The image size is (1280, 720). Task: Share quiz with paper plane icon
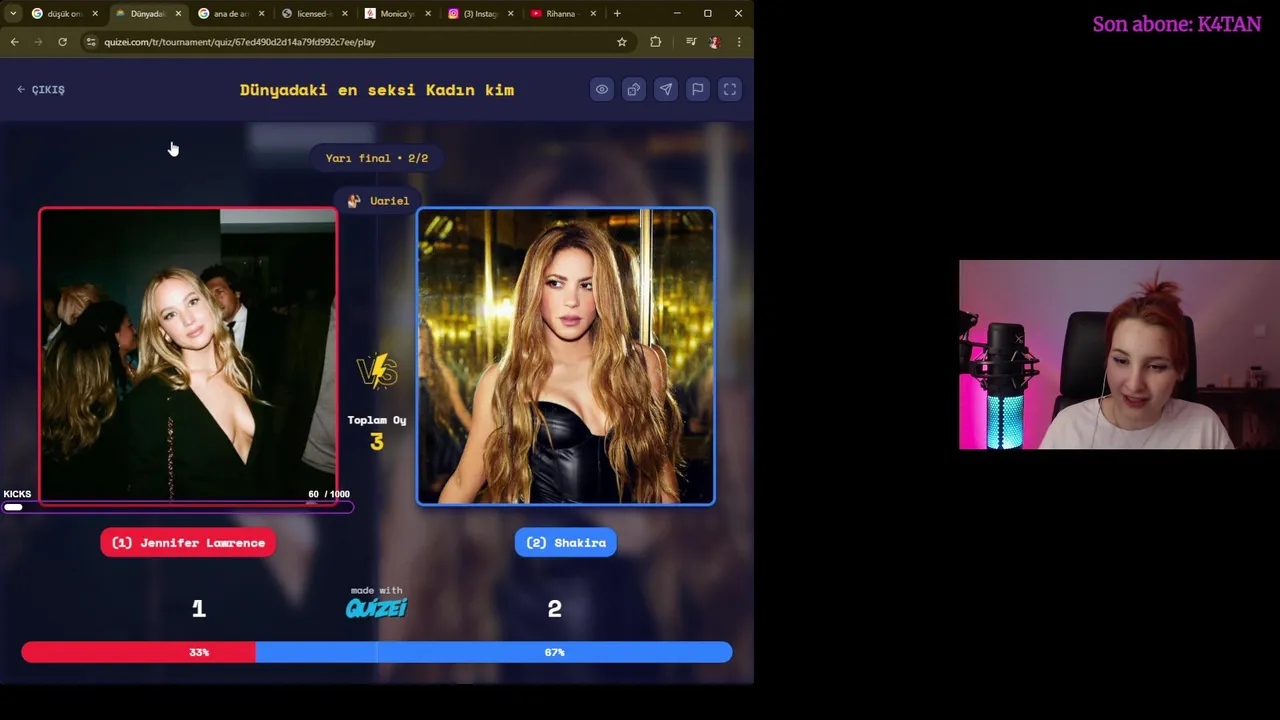tap(666, 90)
